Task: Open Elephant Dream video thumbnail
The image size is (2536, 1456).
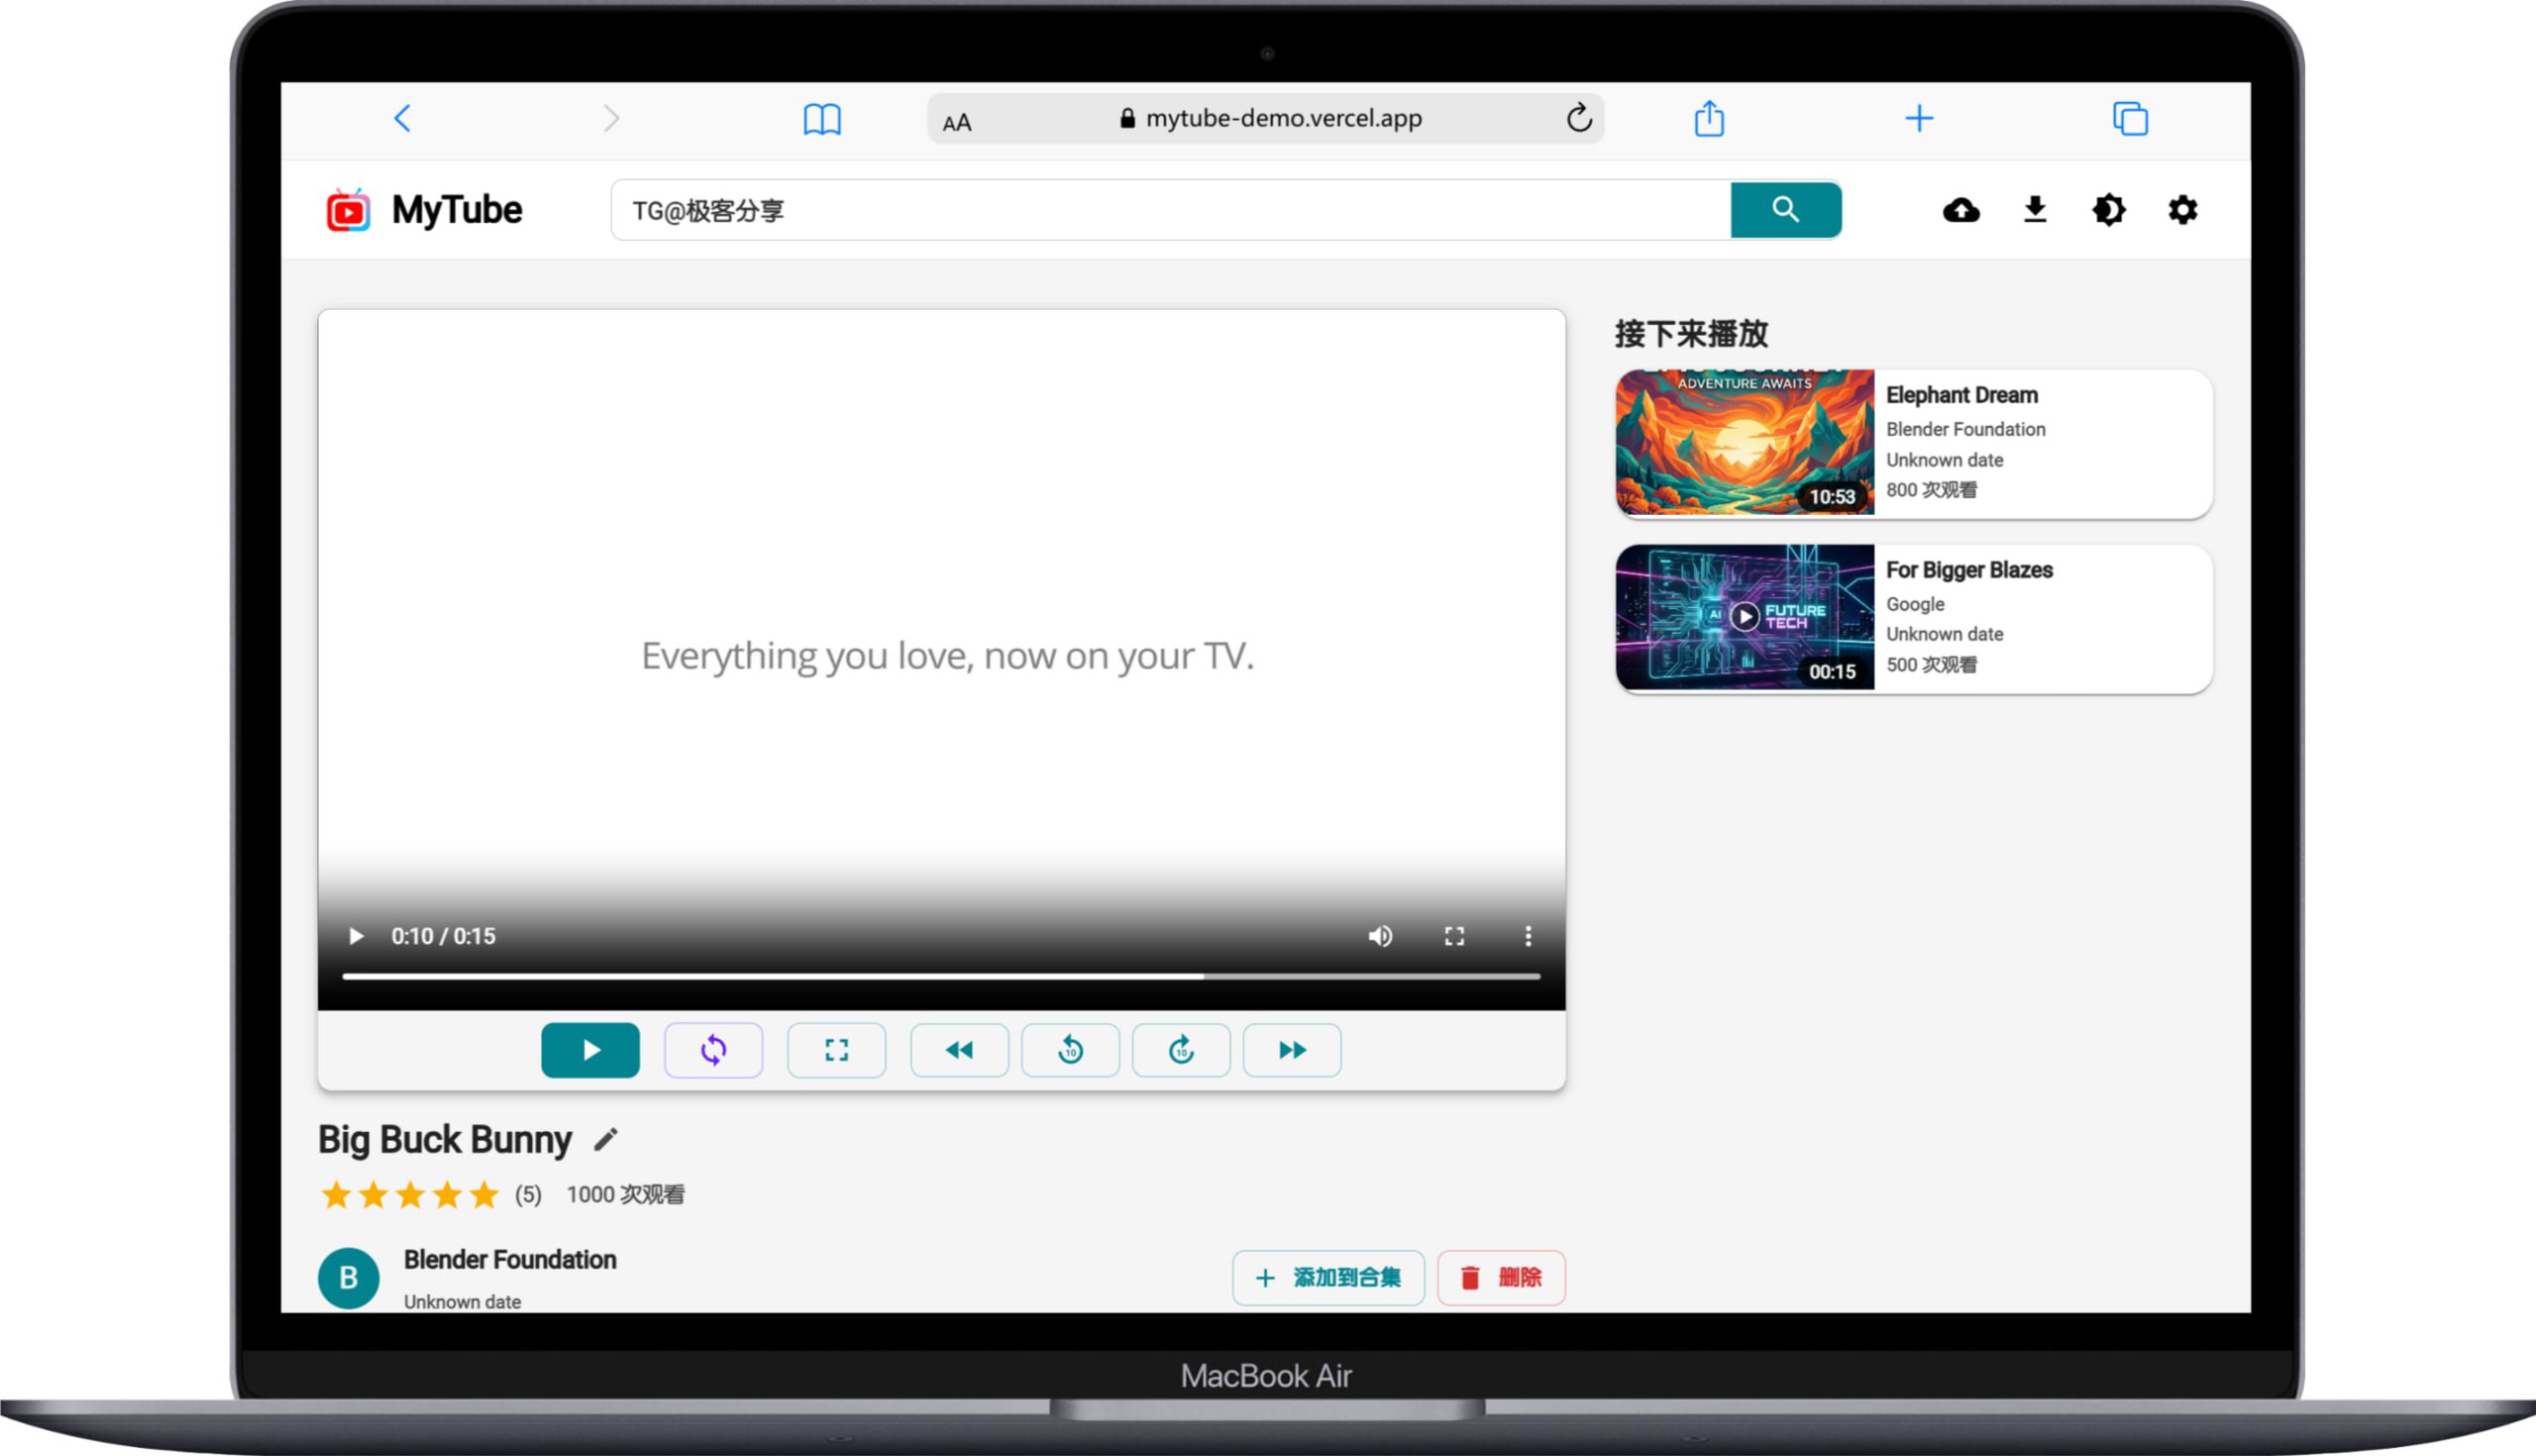Action: point(1744,442)
